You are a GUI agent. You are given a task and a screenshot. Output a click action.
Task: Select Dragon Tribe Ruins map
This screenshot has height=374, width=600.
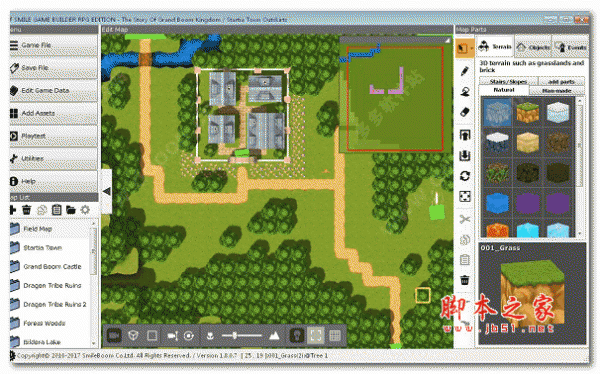coord(50,286)
